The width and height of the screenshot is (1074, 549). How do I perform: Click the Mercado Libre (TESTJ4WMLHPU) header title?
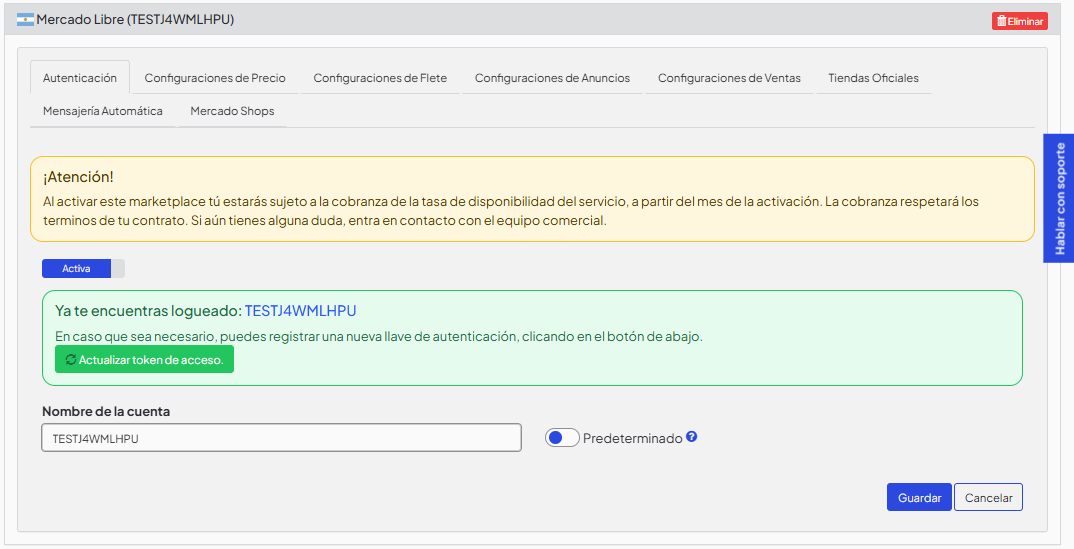(x=135, y=20)
